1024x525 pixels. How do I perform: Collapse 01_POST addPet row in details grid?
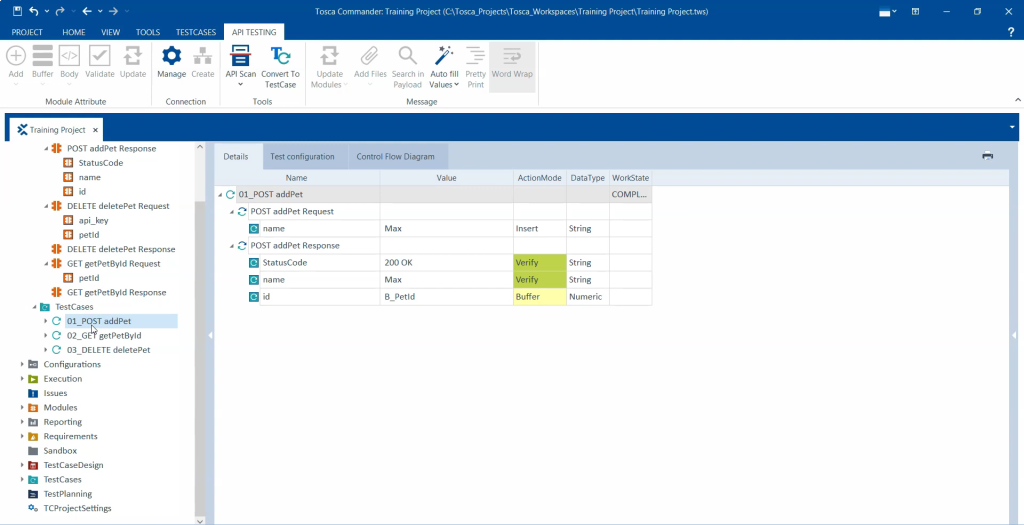click(x=219, y=195)
